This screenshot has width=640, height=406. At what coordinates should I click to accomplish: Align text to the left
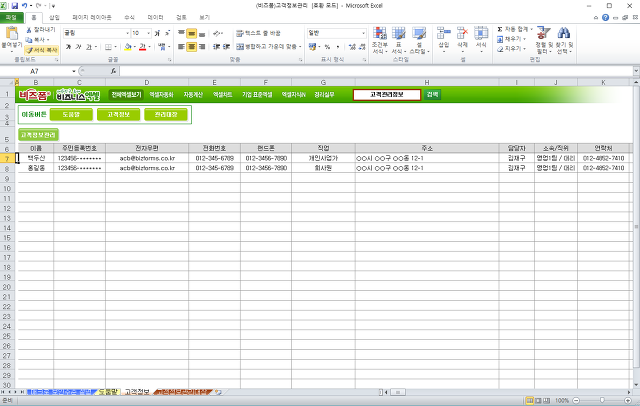pyautogui.click(x=182, y=47)
